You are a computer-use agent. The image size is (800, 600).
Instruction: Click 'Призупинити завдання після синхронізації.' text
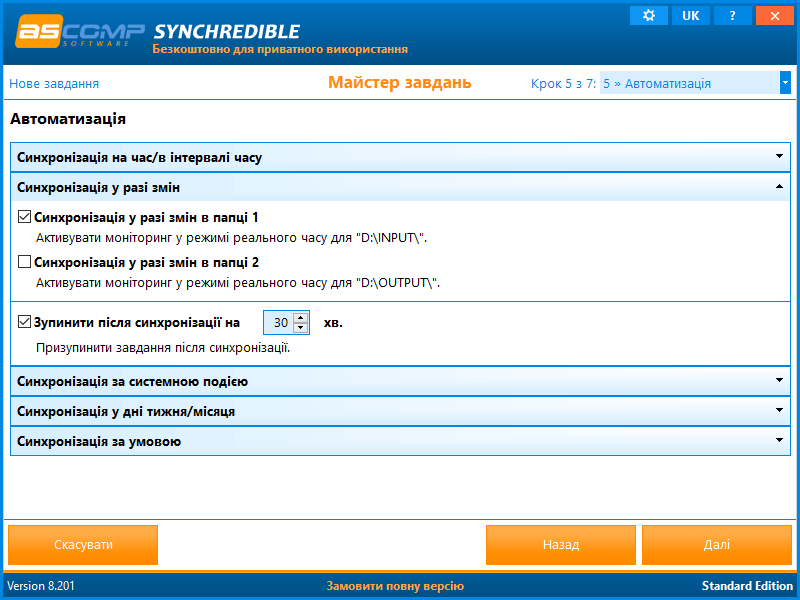[163, 348]
